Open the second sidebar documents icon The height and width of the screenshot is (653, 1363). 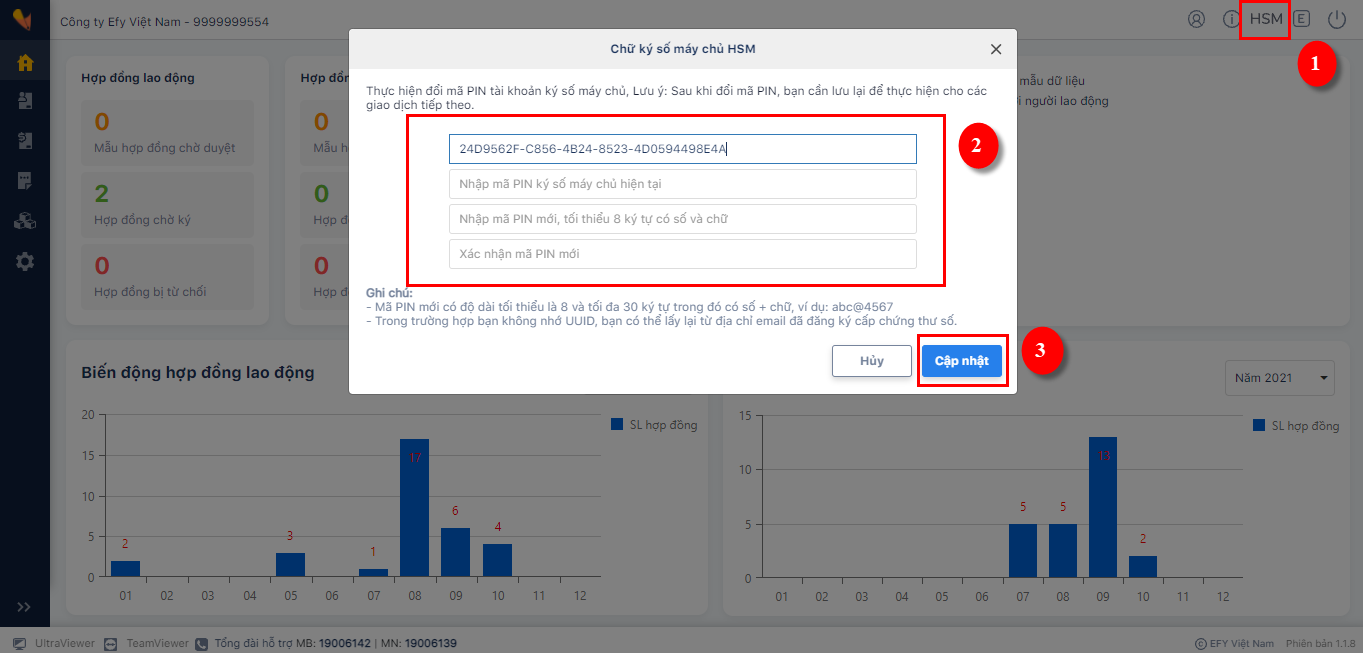click(x=25, y=141)
